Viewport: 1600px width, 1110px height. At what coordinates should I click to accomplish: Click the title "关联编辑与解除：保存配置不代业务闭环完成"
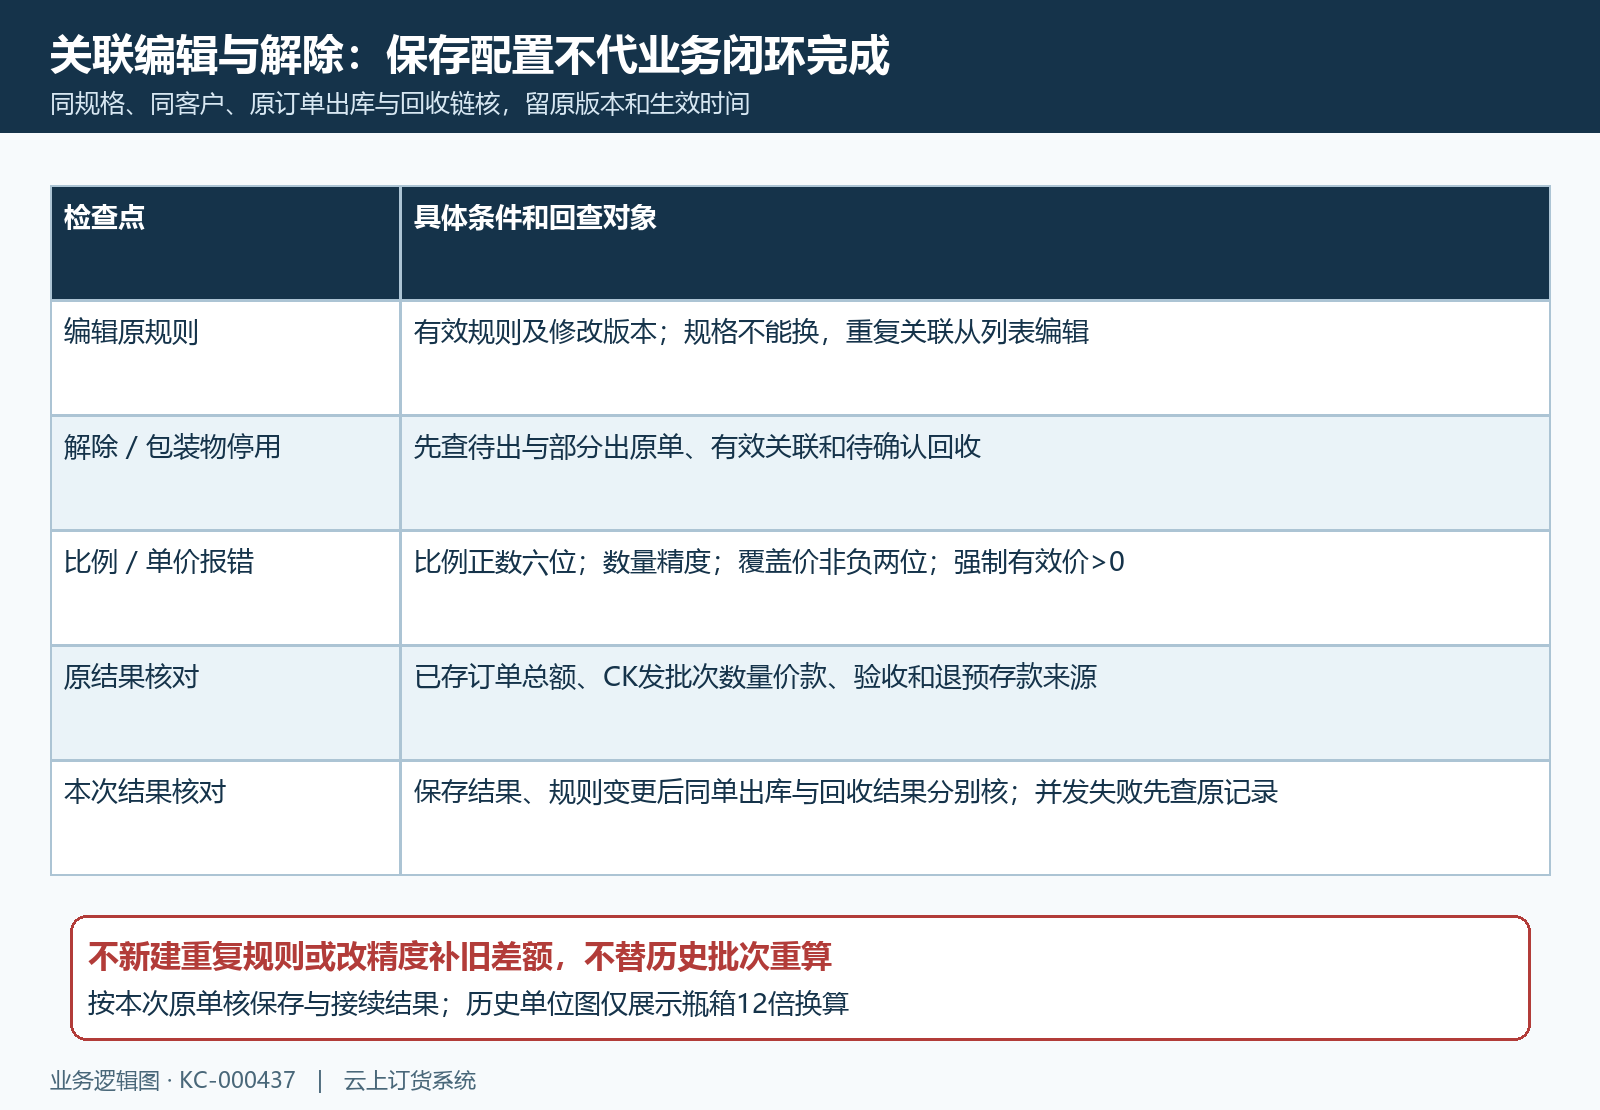coord(470,55)
